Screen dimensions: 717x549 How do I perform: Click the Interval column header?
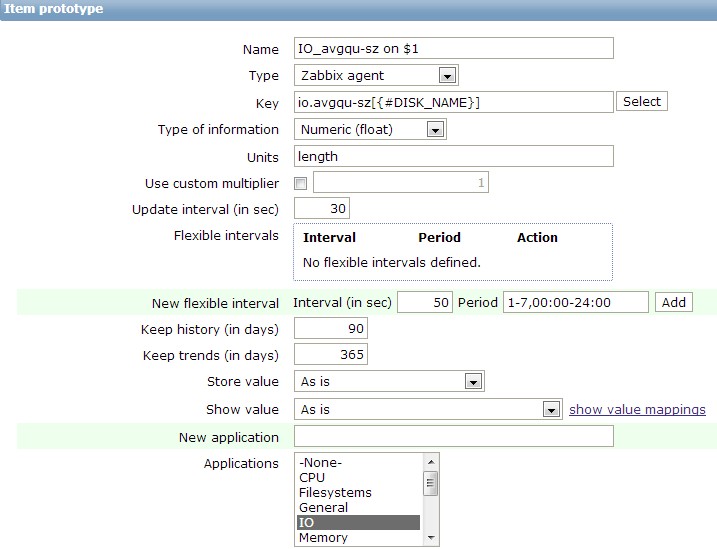tap(329, 237)
